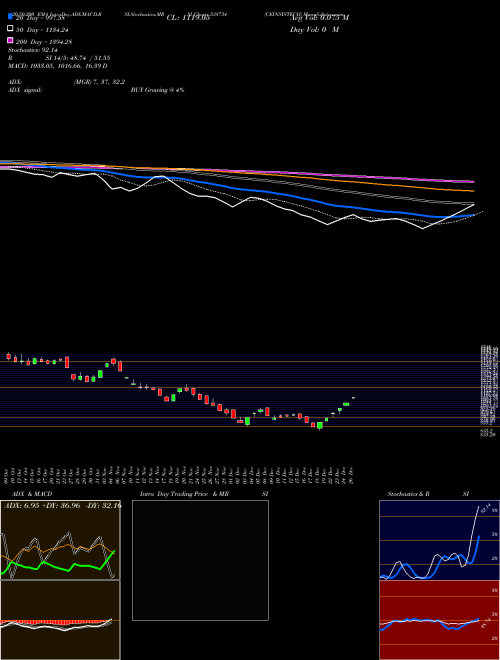Click the empty Intra Day Trading Price box
Image resolution: width=500 pixels, height=660 pixels.
(x=200, y=560)
